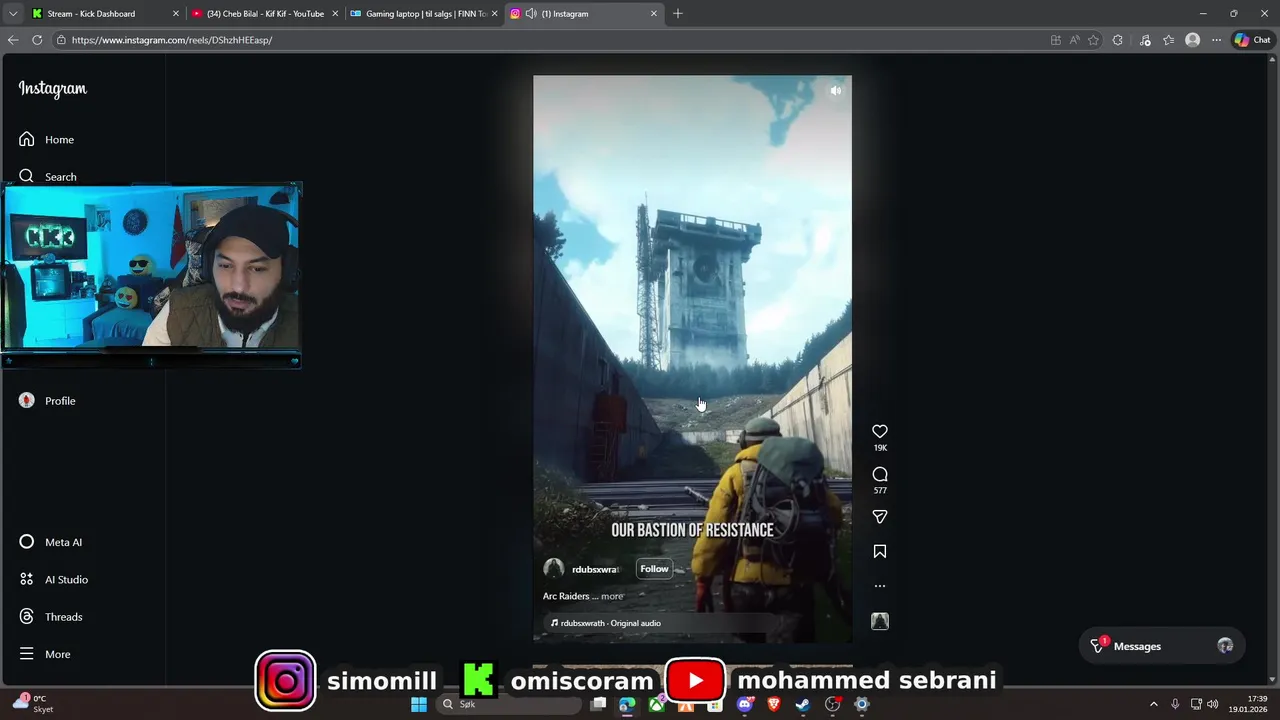Show hidden system tray icons
Image resolution: width=1280 pixels, height=720 pixels.
pyautogui.click(x=1153, y=704)
